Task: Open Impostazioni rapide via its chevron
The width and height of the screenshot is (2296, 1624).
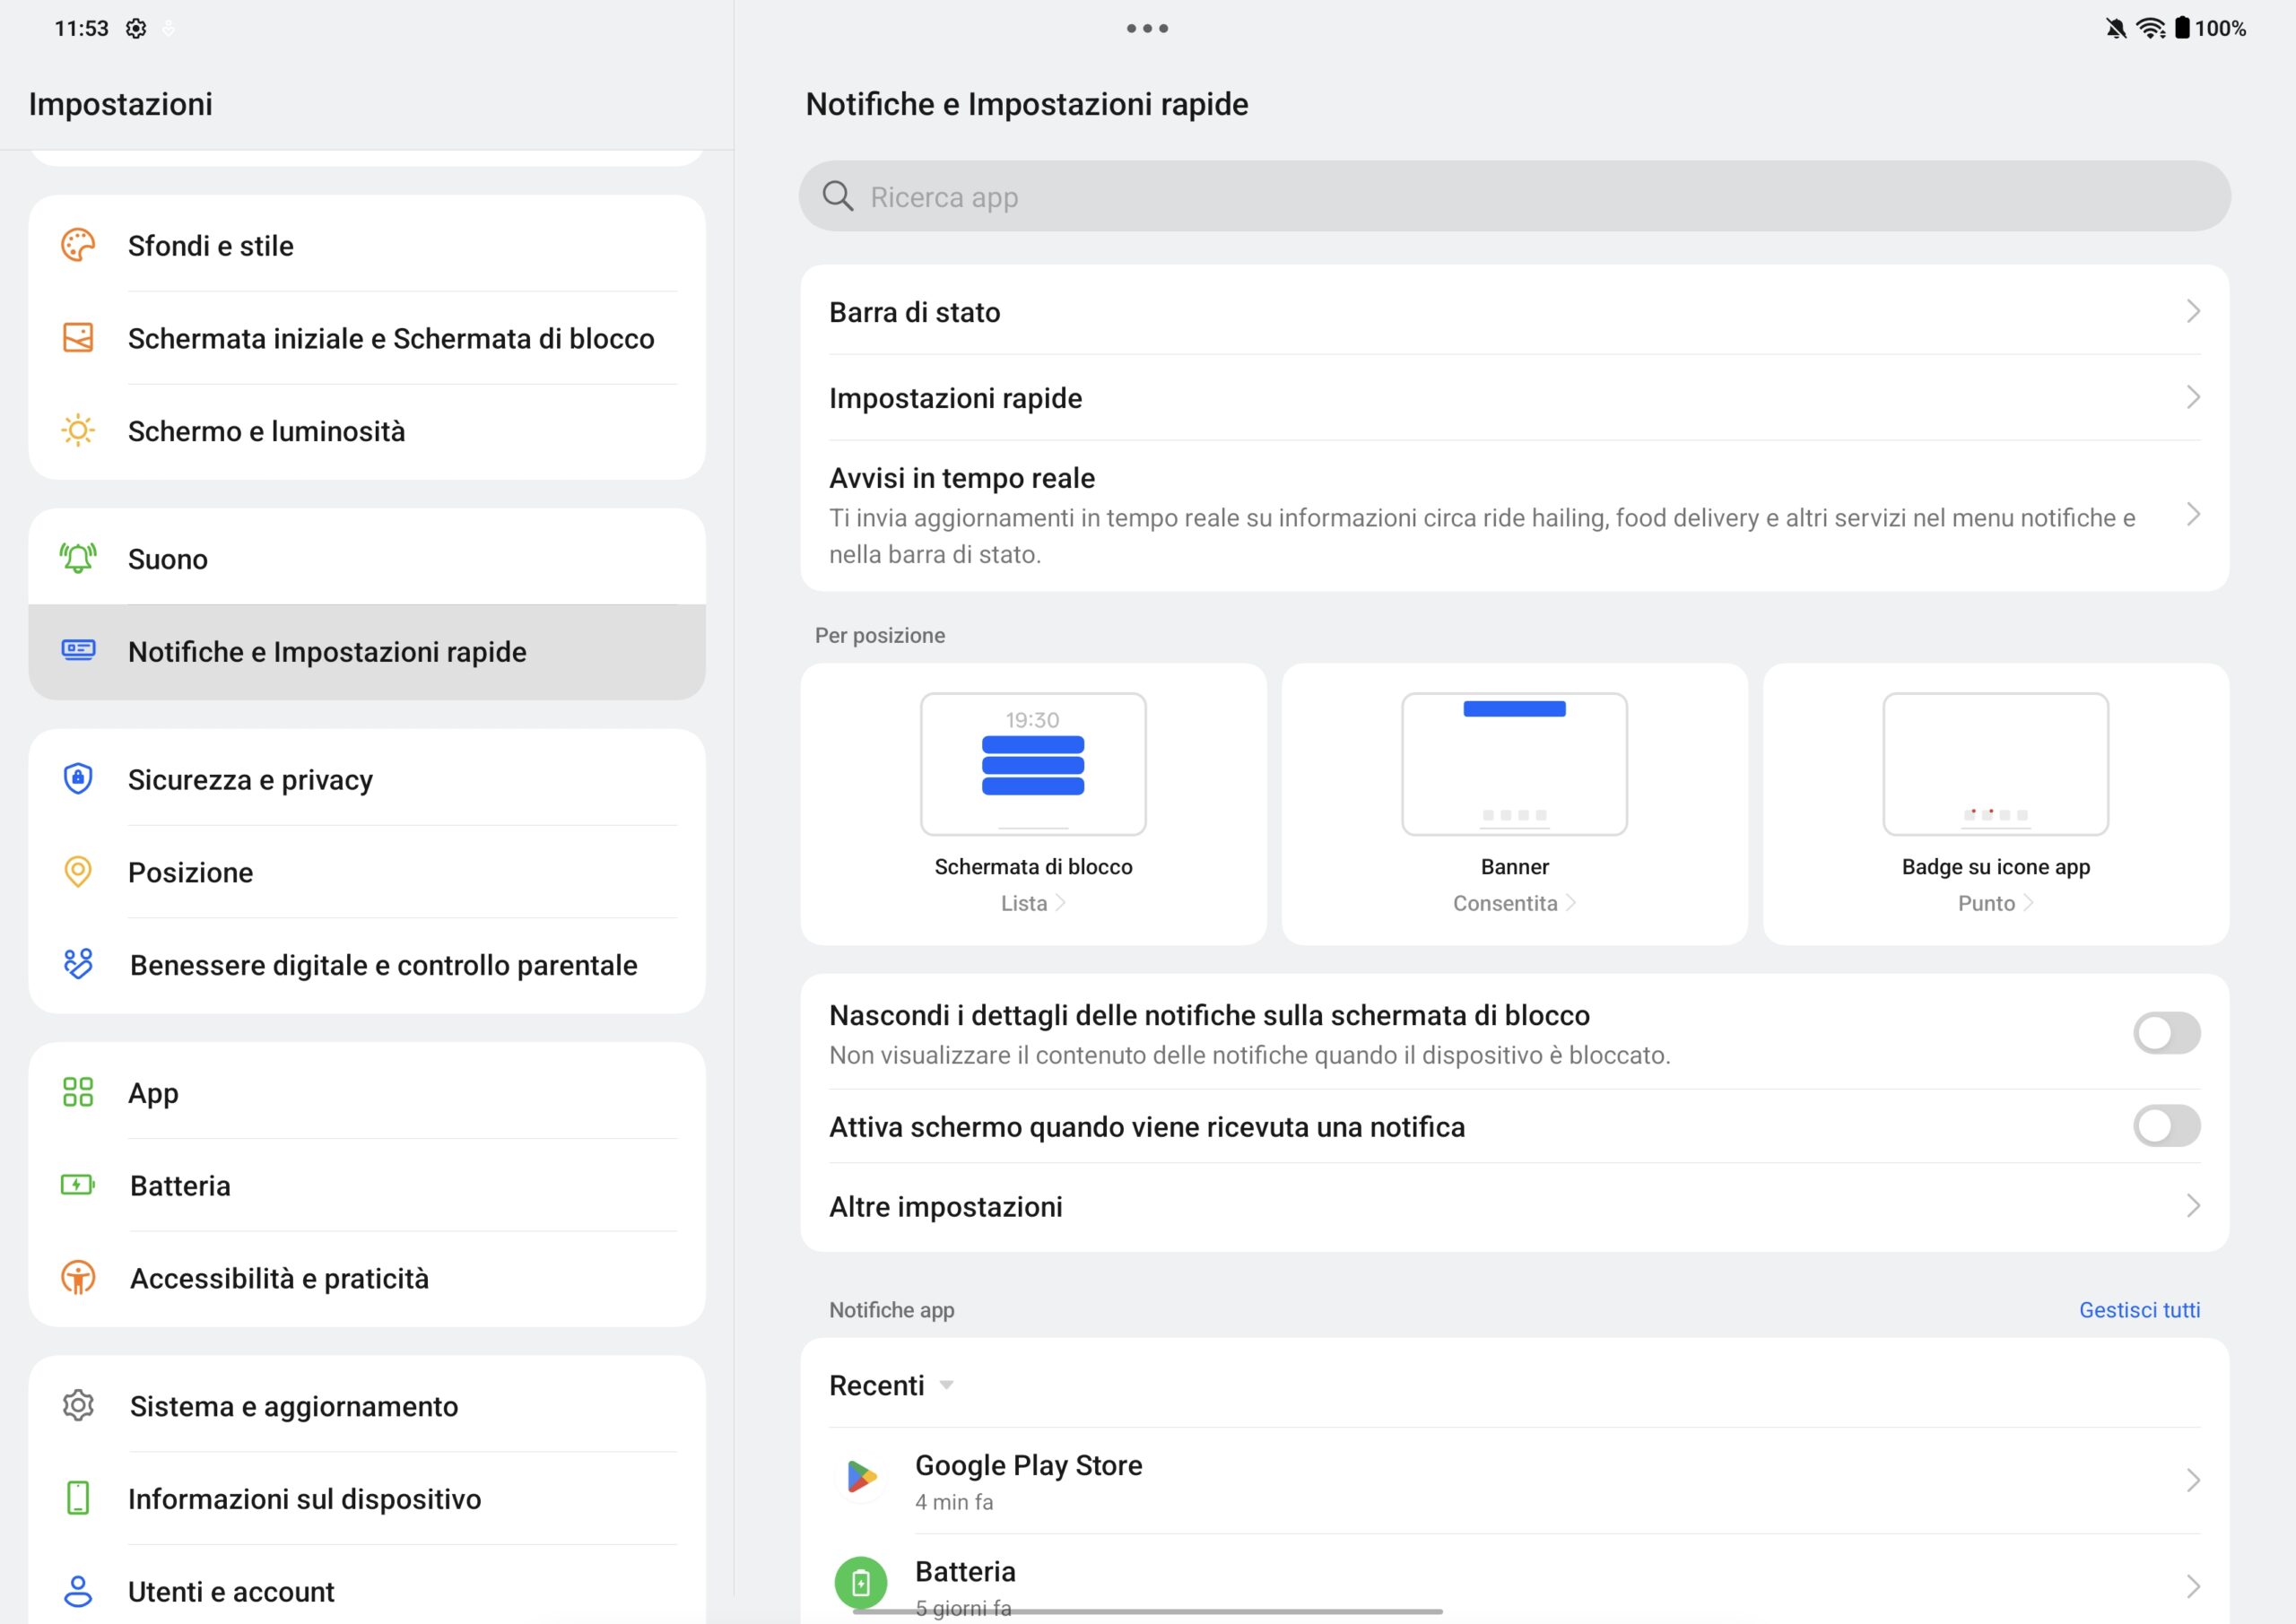Action: (2193, 397)
